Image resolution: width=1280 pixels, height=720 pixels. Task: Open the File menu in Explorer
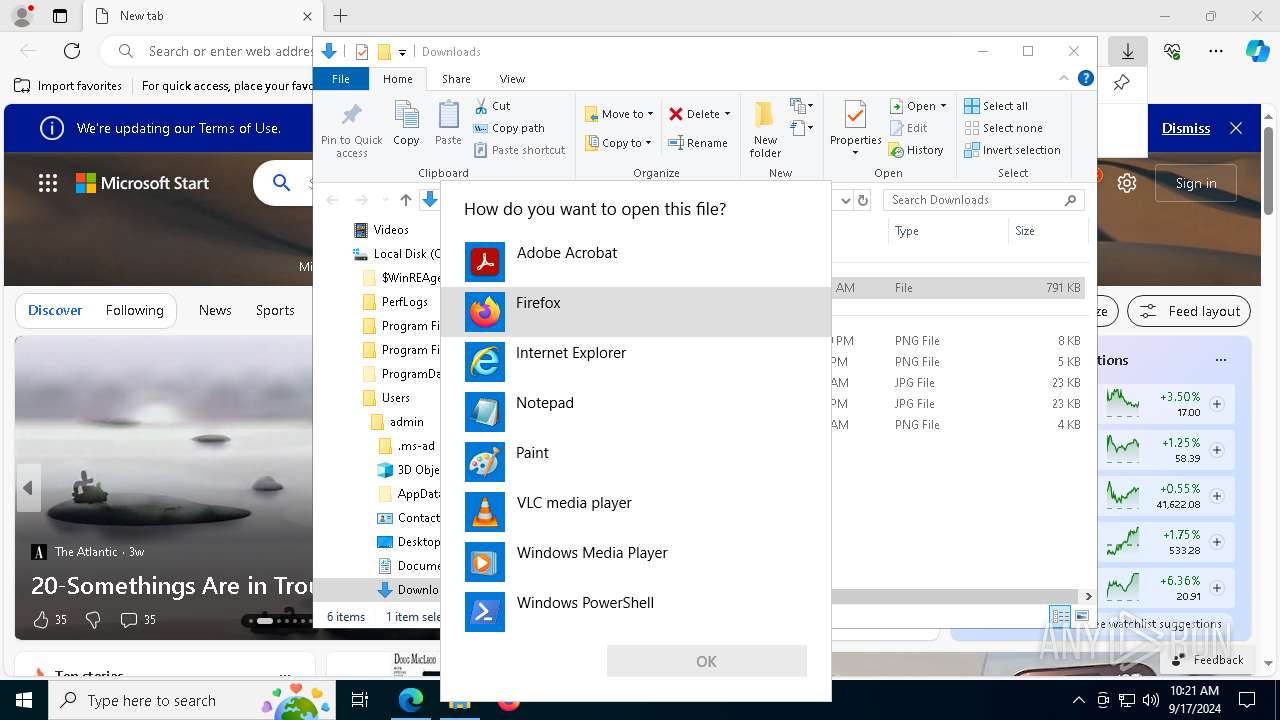point(341,79)
